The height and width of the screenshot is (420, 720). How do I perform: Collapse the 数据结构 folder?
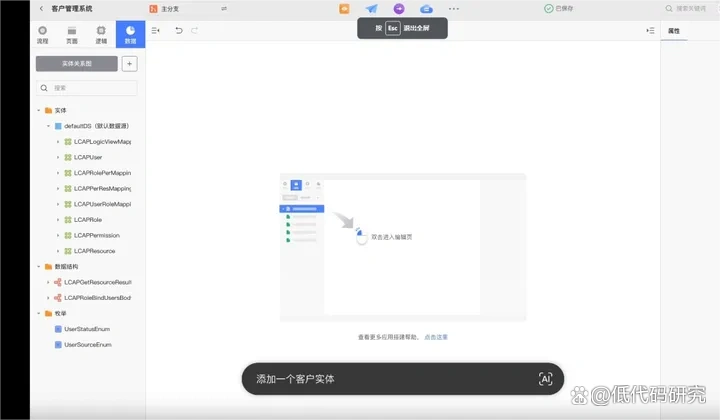(39, 266)
